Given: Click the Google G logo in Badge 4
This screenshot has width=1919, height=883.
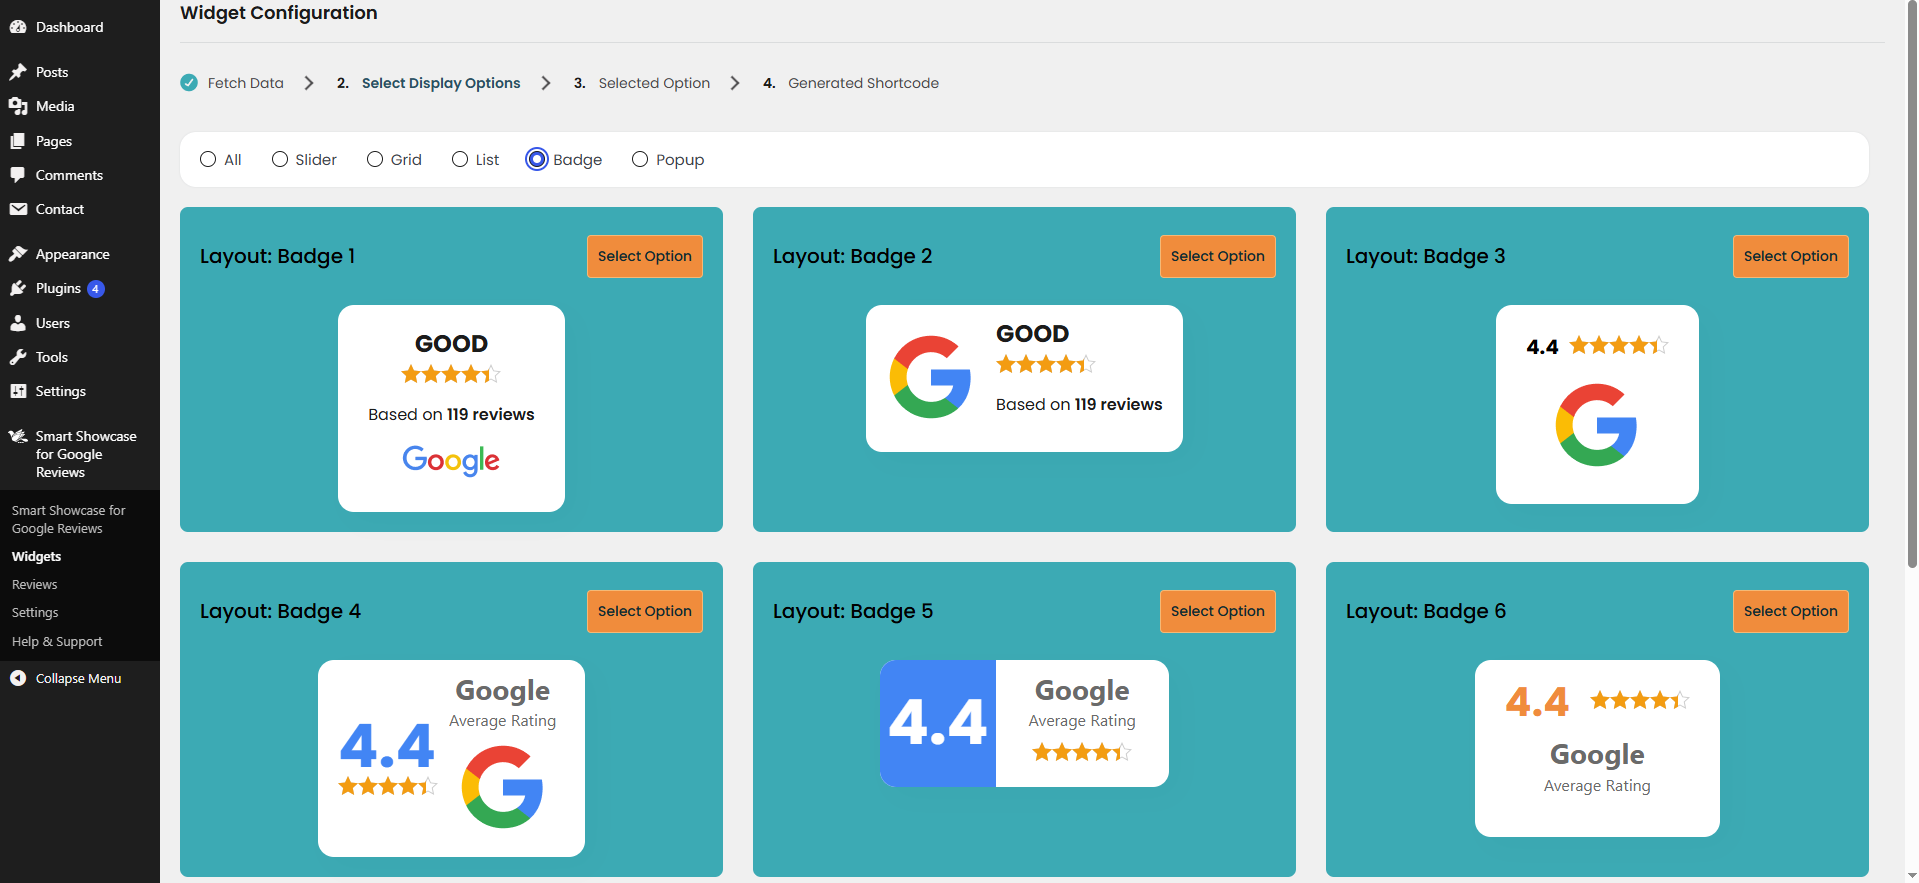Looking at the screenshot, I should (502, 787).
